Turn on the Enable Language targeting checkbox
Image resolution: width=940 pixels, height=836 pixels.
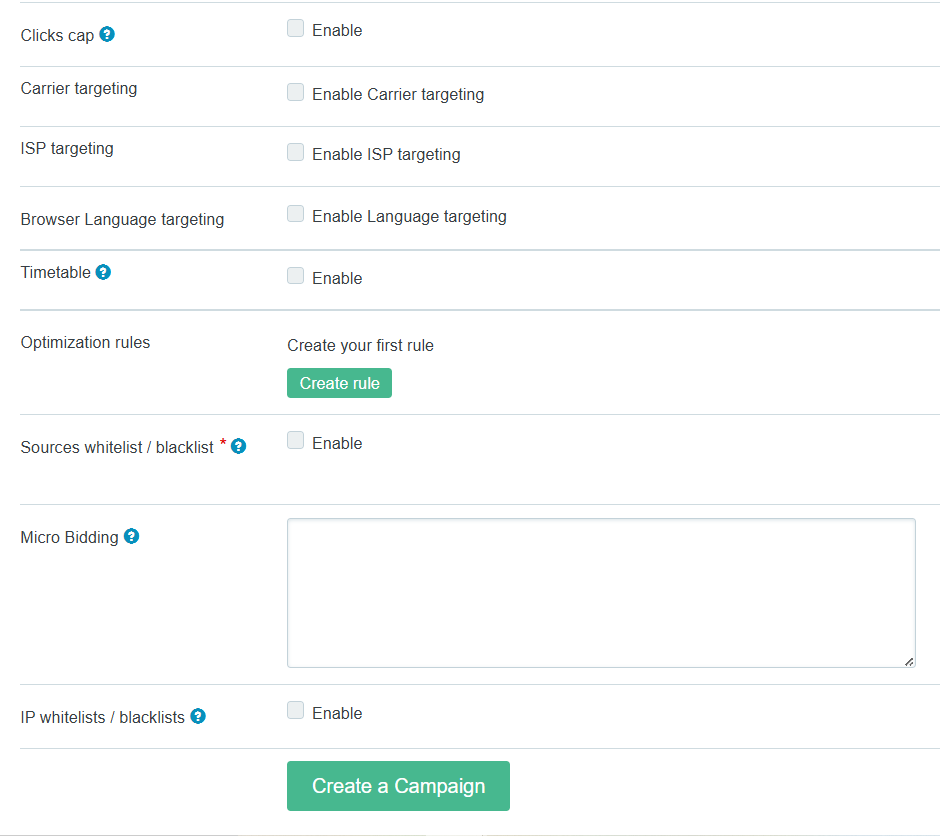click(x=295, y=214)
